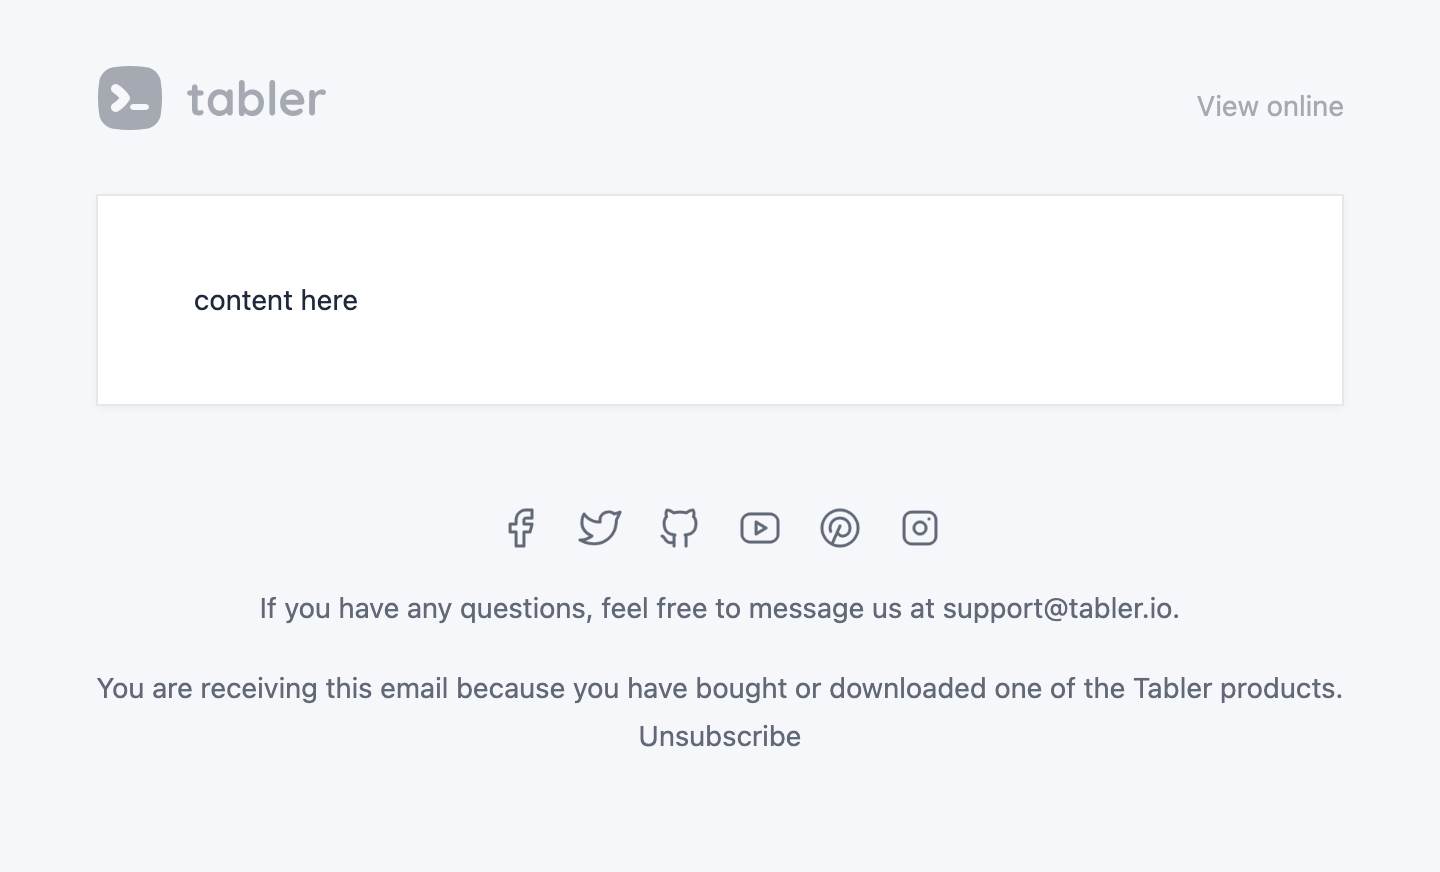Click the Tabler terminal logo icon
1440x872 pixels.
click(x=130, y=98)
